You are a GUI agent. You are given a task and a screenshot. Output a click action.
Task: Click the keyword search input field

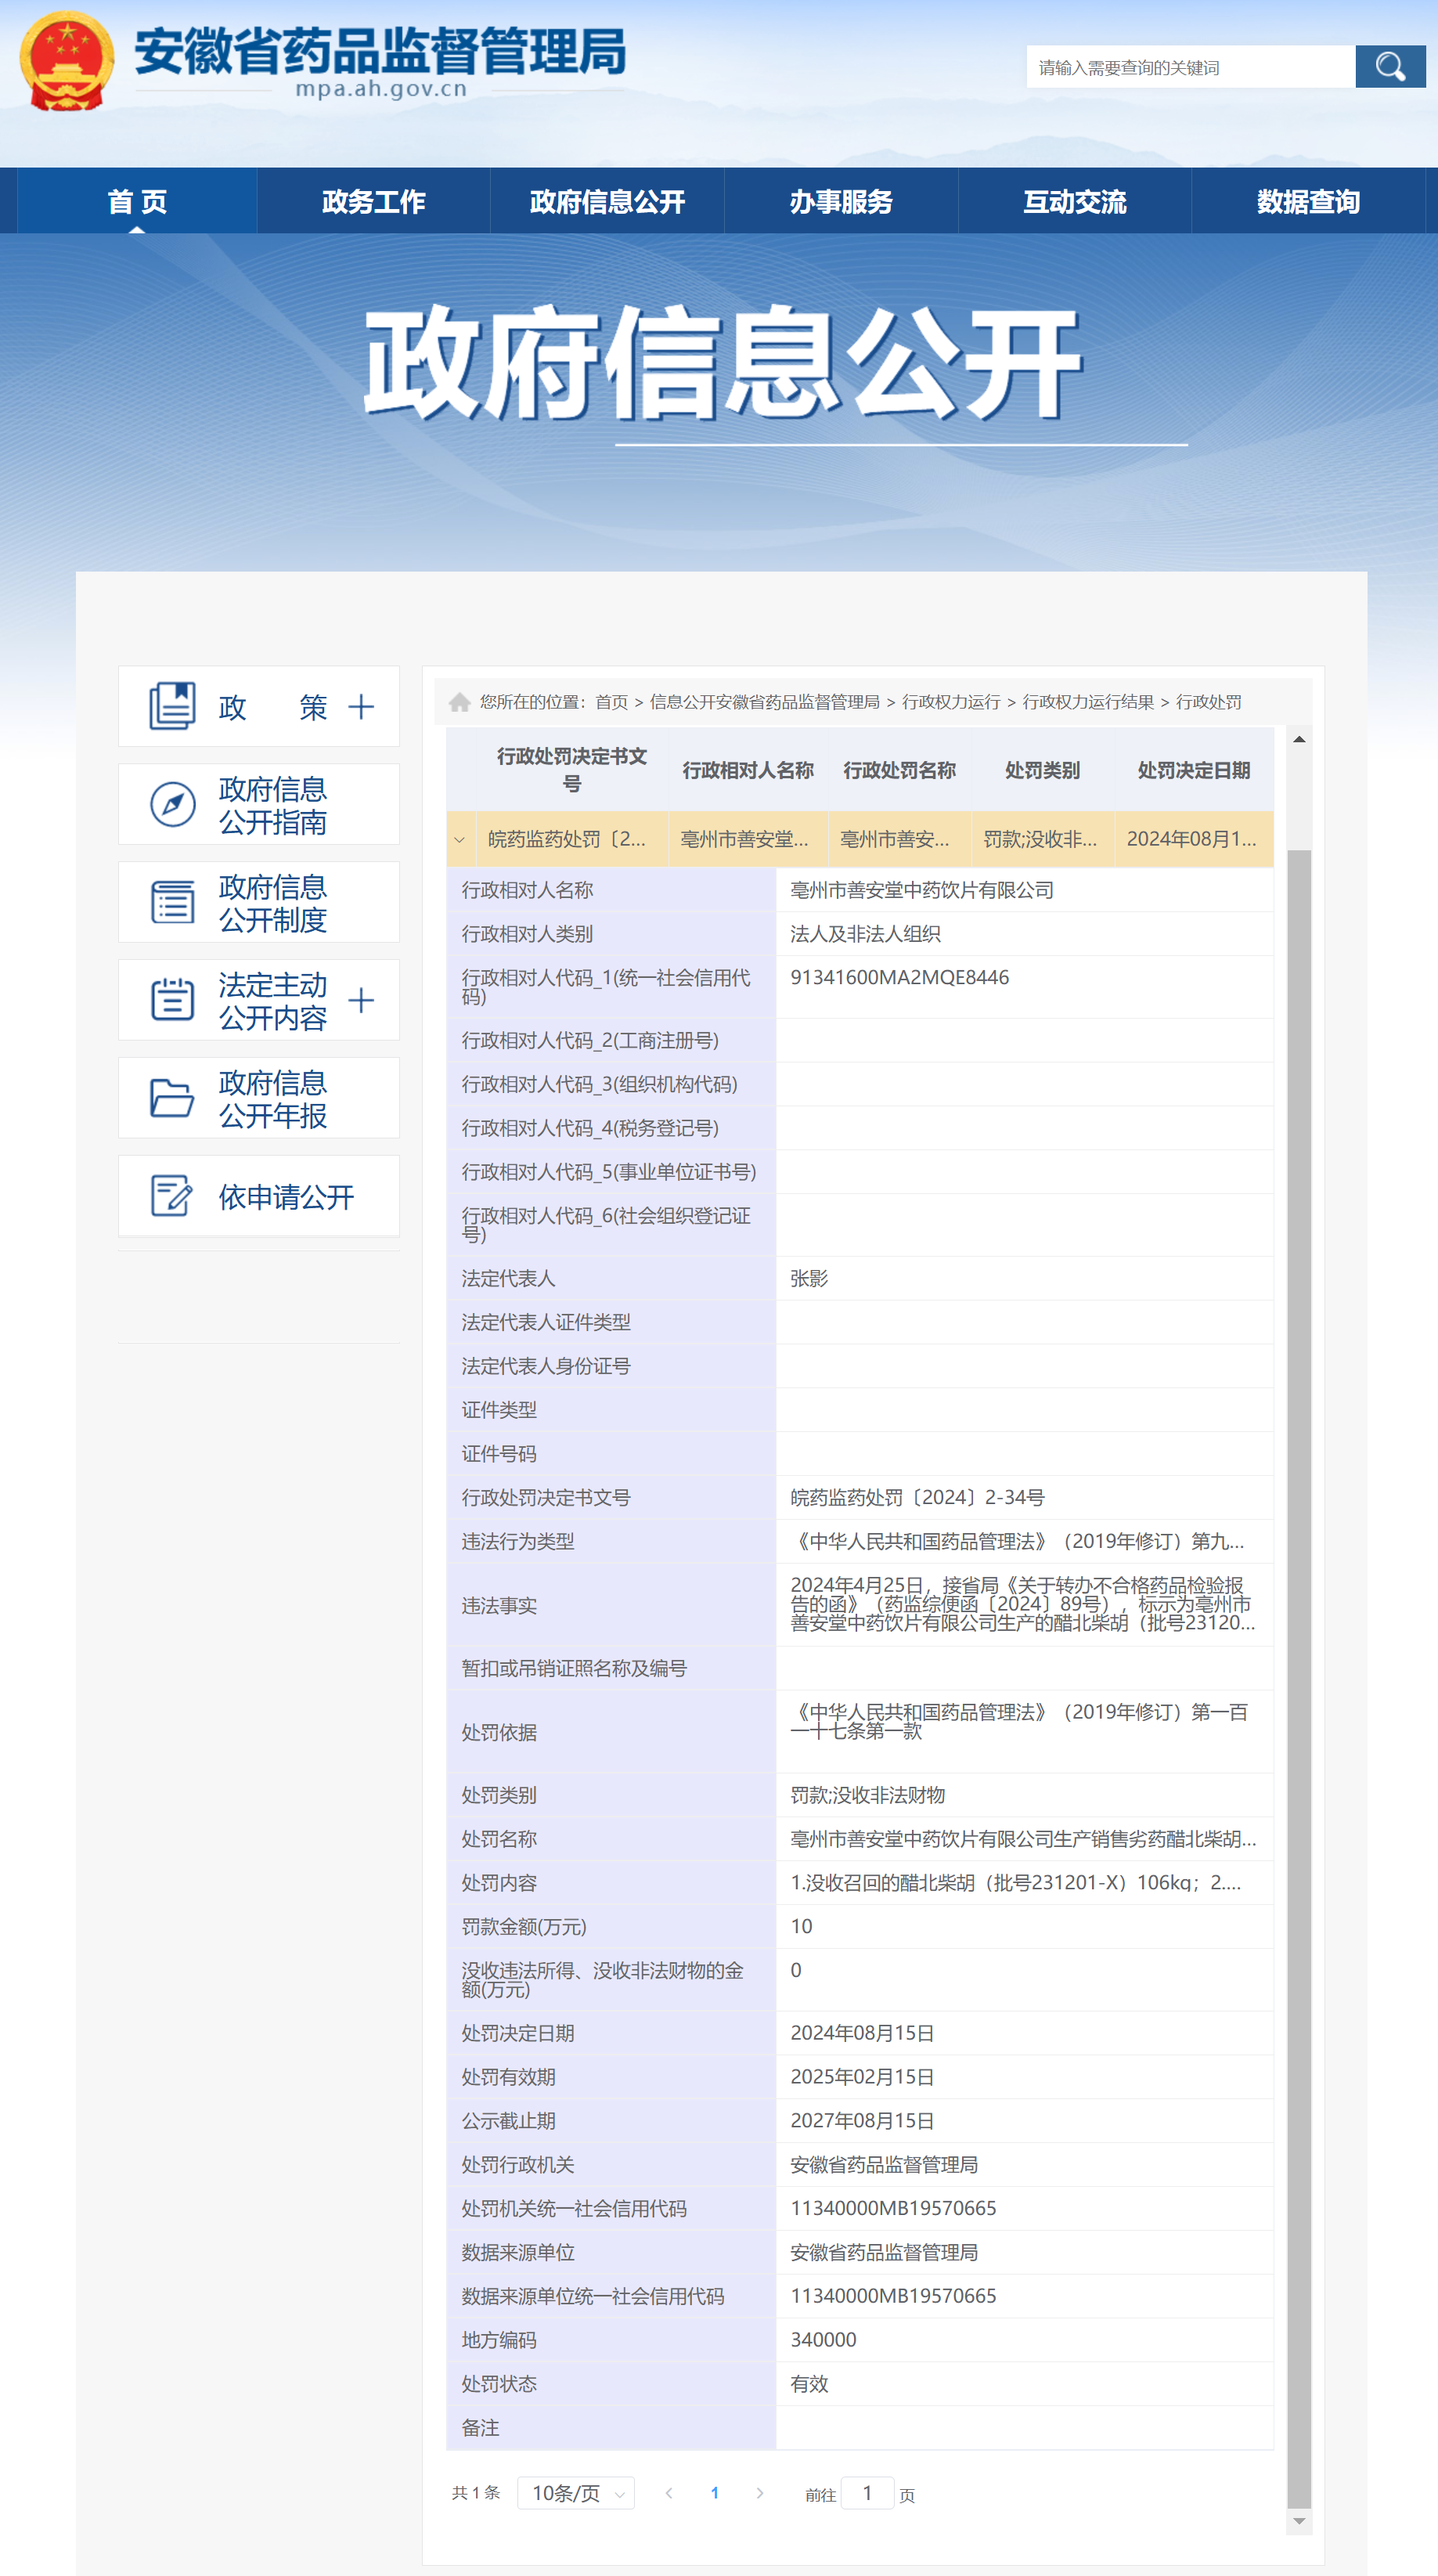click(x=1191, y=67)
